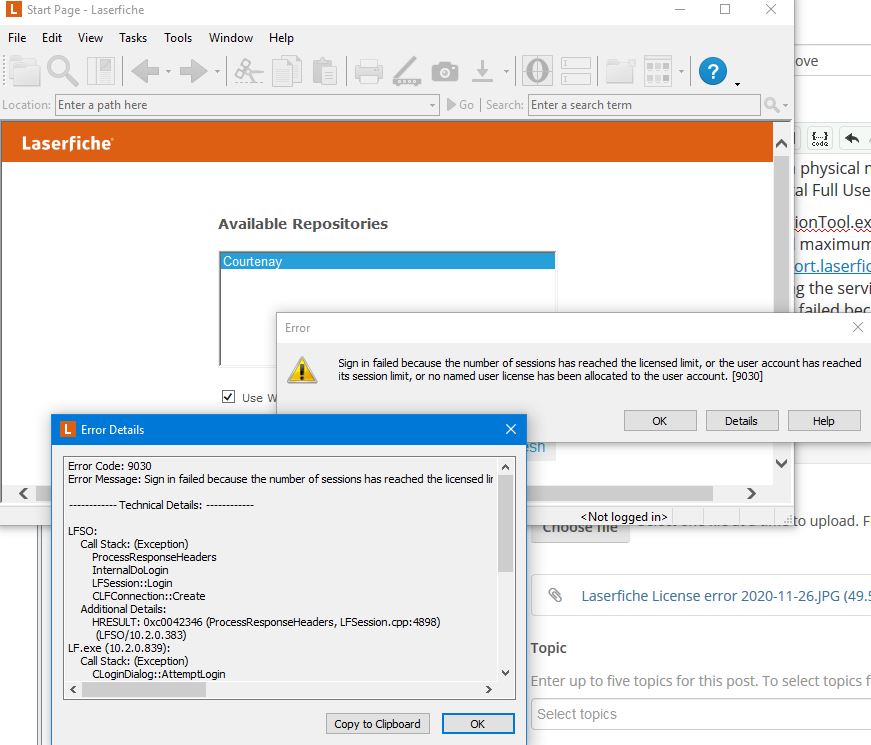The width and height of the screenshot is (871, 745).
Task: Open the Tasks menu
Action: [x=132, y=38]
